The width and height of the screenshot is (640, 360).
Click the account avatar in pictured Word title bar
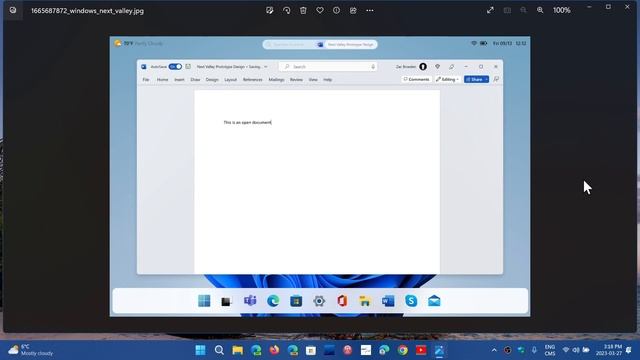click(x=423, y=67)
